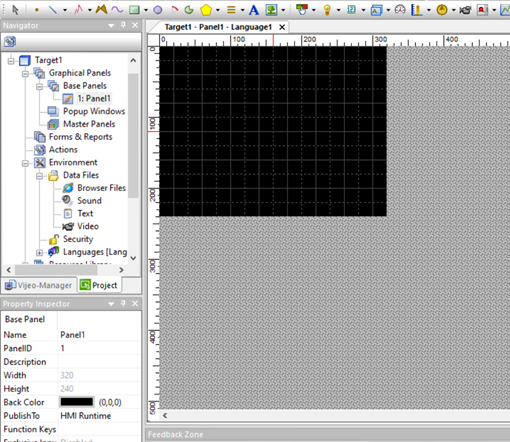Collapse the Environment tree node
This screenshot has width=510, height=442.
(25, 163)
